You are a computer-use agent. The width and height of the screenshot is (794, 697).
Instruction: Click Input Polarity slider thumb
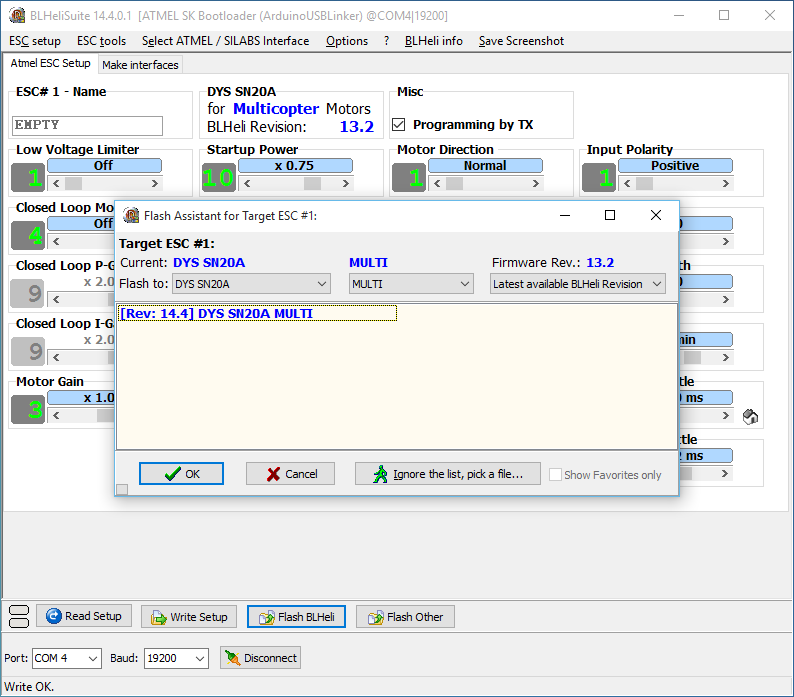coord(644,183)
